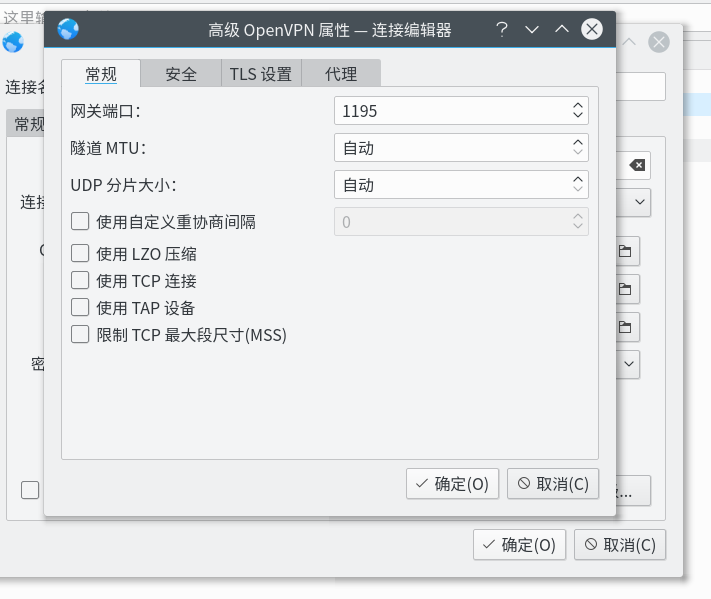
Task: Toggle the checkbox at bottom left of background window
Action: [x=30, y=490]
